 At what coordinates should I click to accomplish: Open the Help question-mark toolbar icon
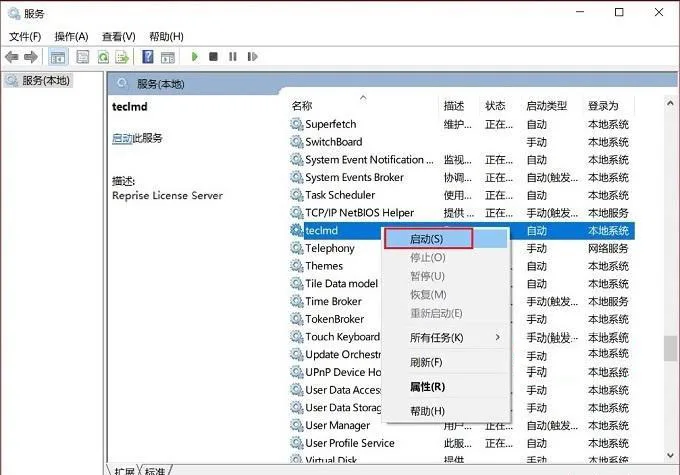pyautogui.click(x=148, y=57)
